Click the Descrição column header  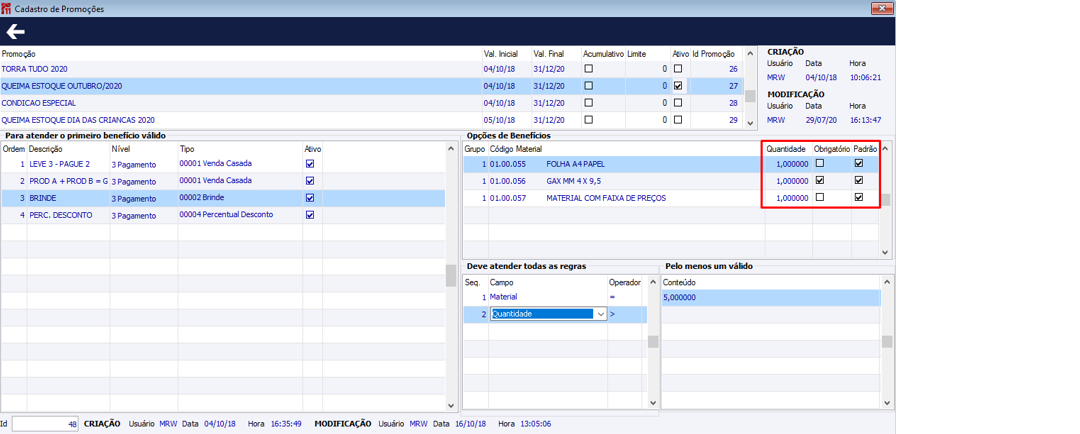click(46, 149)
